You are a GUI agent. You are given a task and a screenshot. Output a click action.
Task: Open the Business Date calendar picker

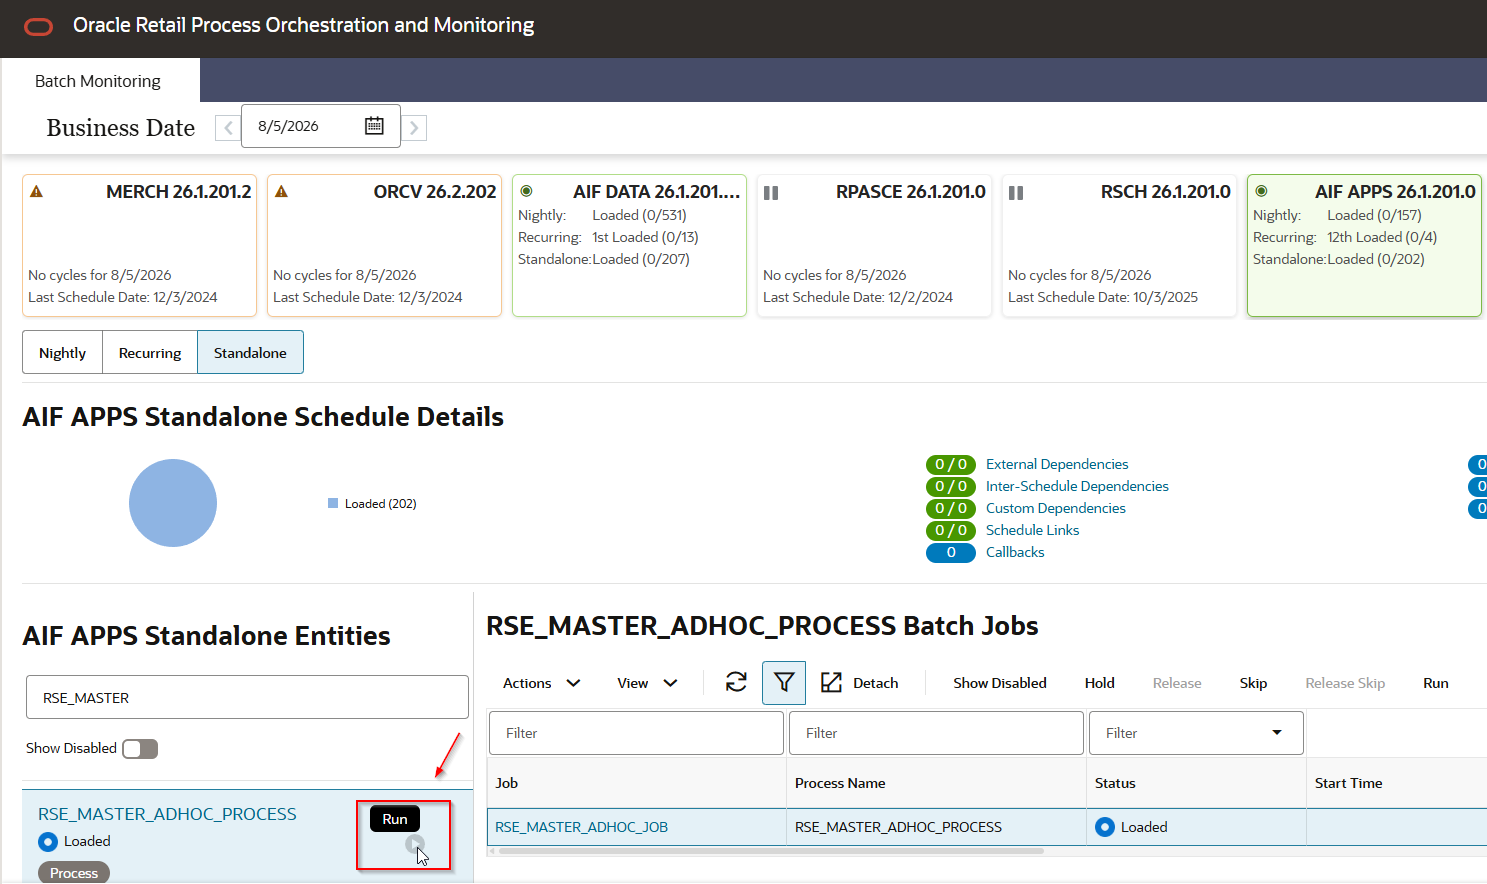(x=374, y=126)
